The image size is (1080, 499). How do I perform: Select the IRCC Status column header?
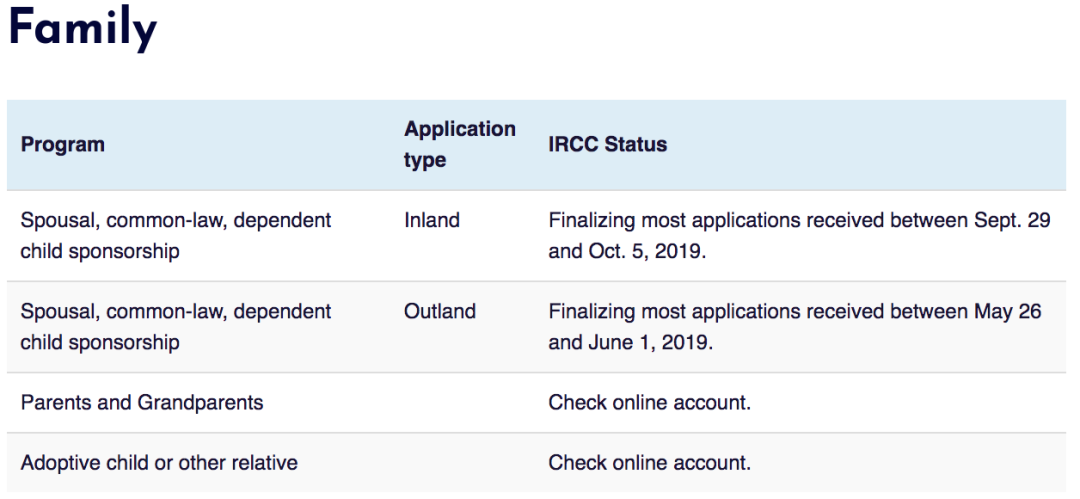[x=607, y=145]
